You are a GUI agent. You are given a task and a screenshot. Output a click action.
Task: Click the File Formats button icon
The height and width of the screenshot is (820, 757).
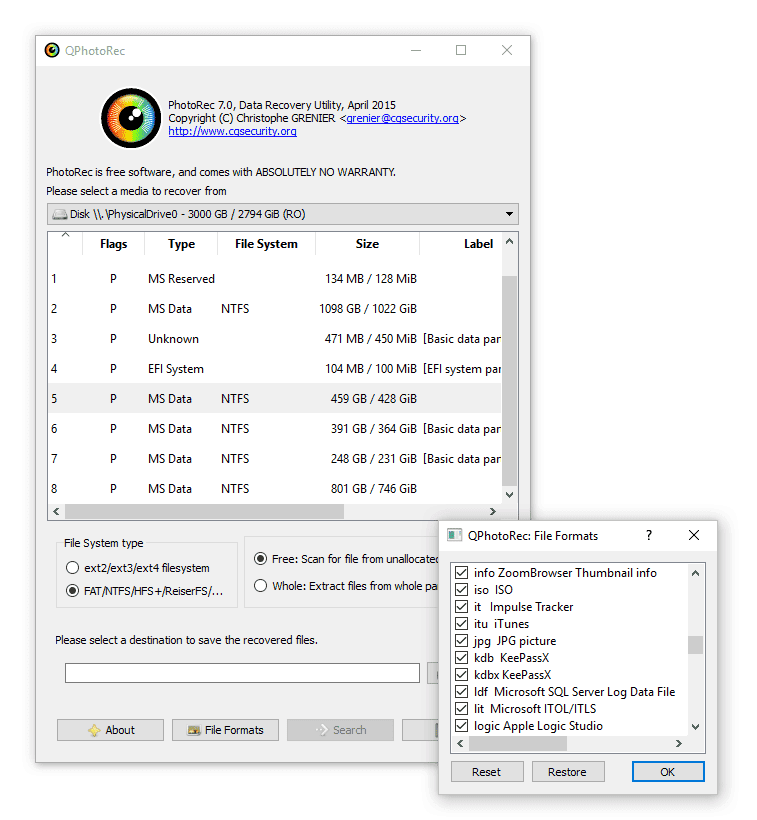[x=193, y=730]
